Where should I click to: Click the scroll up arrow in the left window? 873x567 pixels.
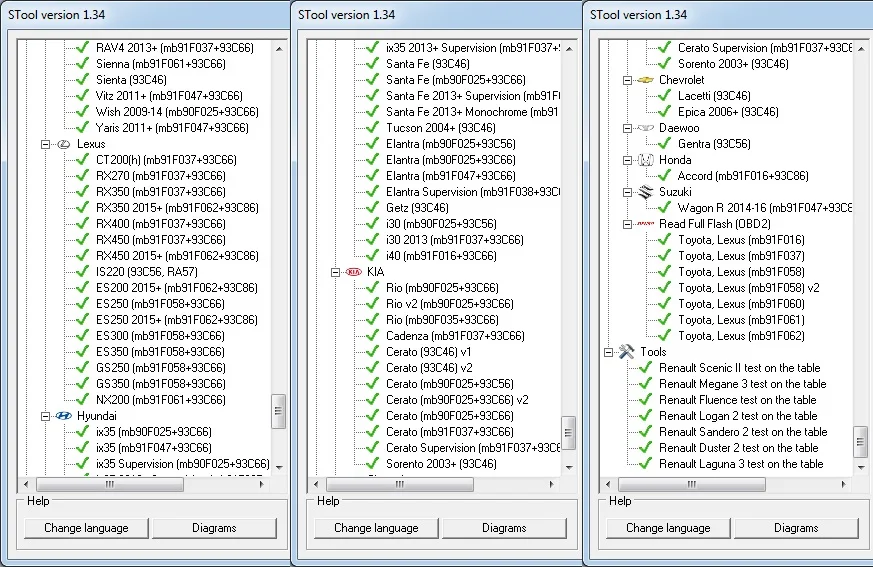coord(279,49)
